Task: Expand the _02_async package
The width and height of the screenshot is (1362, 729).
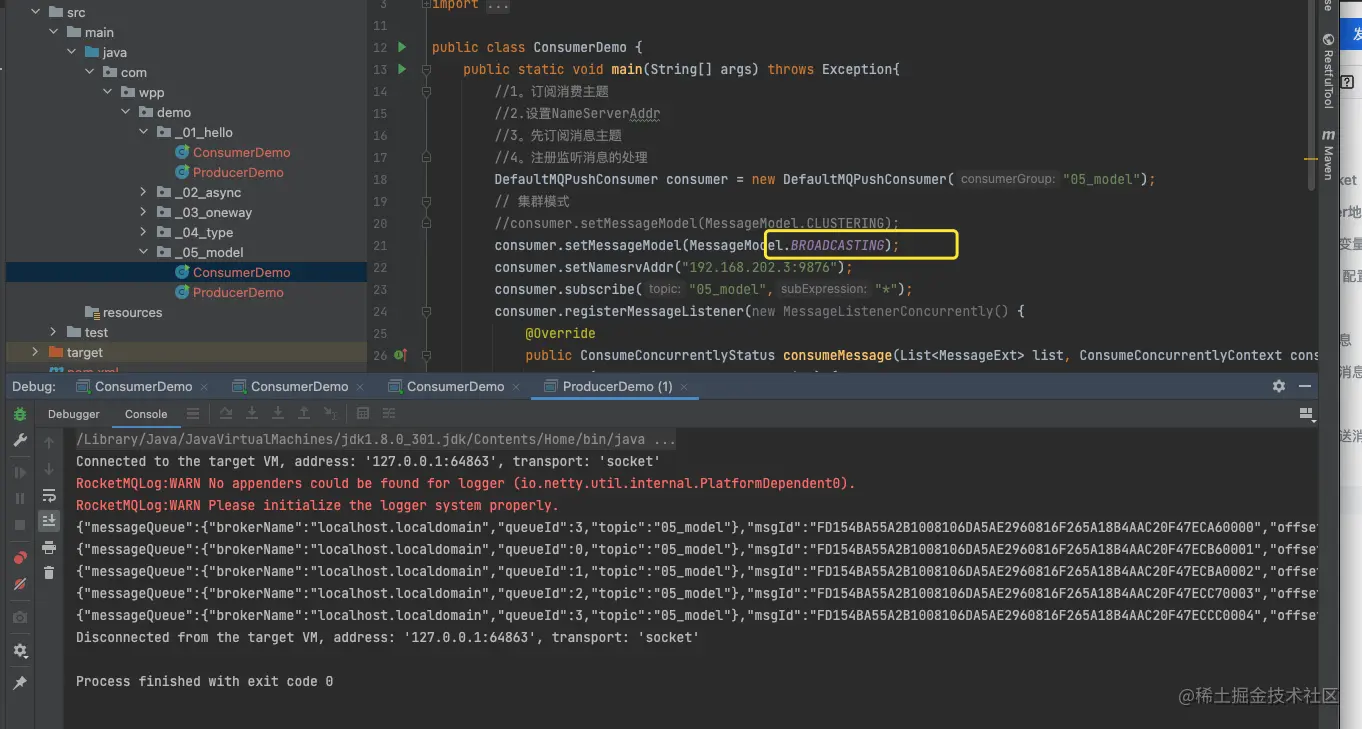Action: pos(144,192)
